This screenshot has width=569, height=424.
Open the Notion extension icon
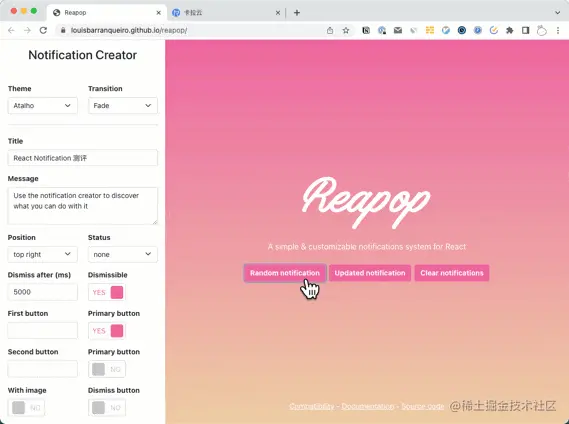tap(366, 30)
